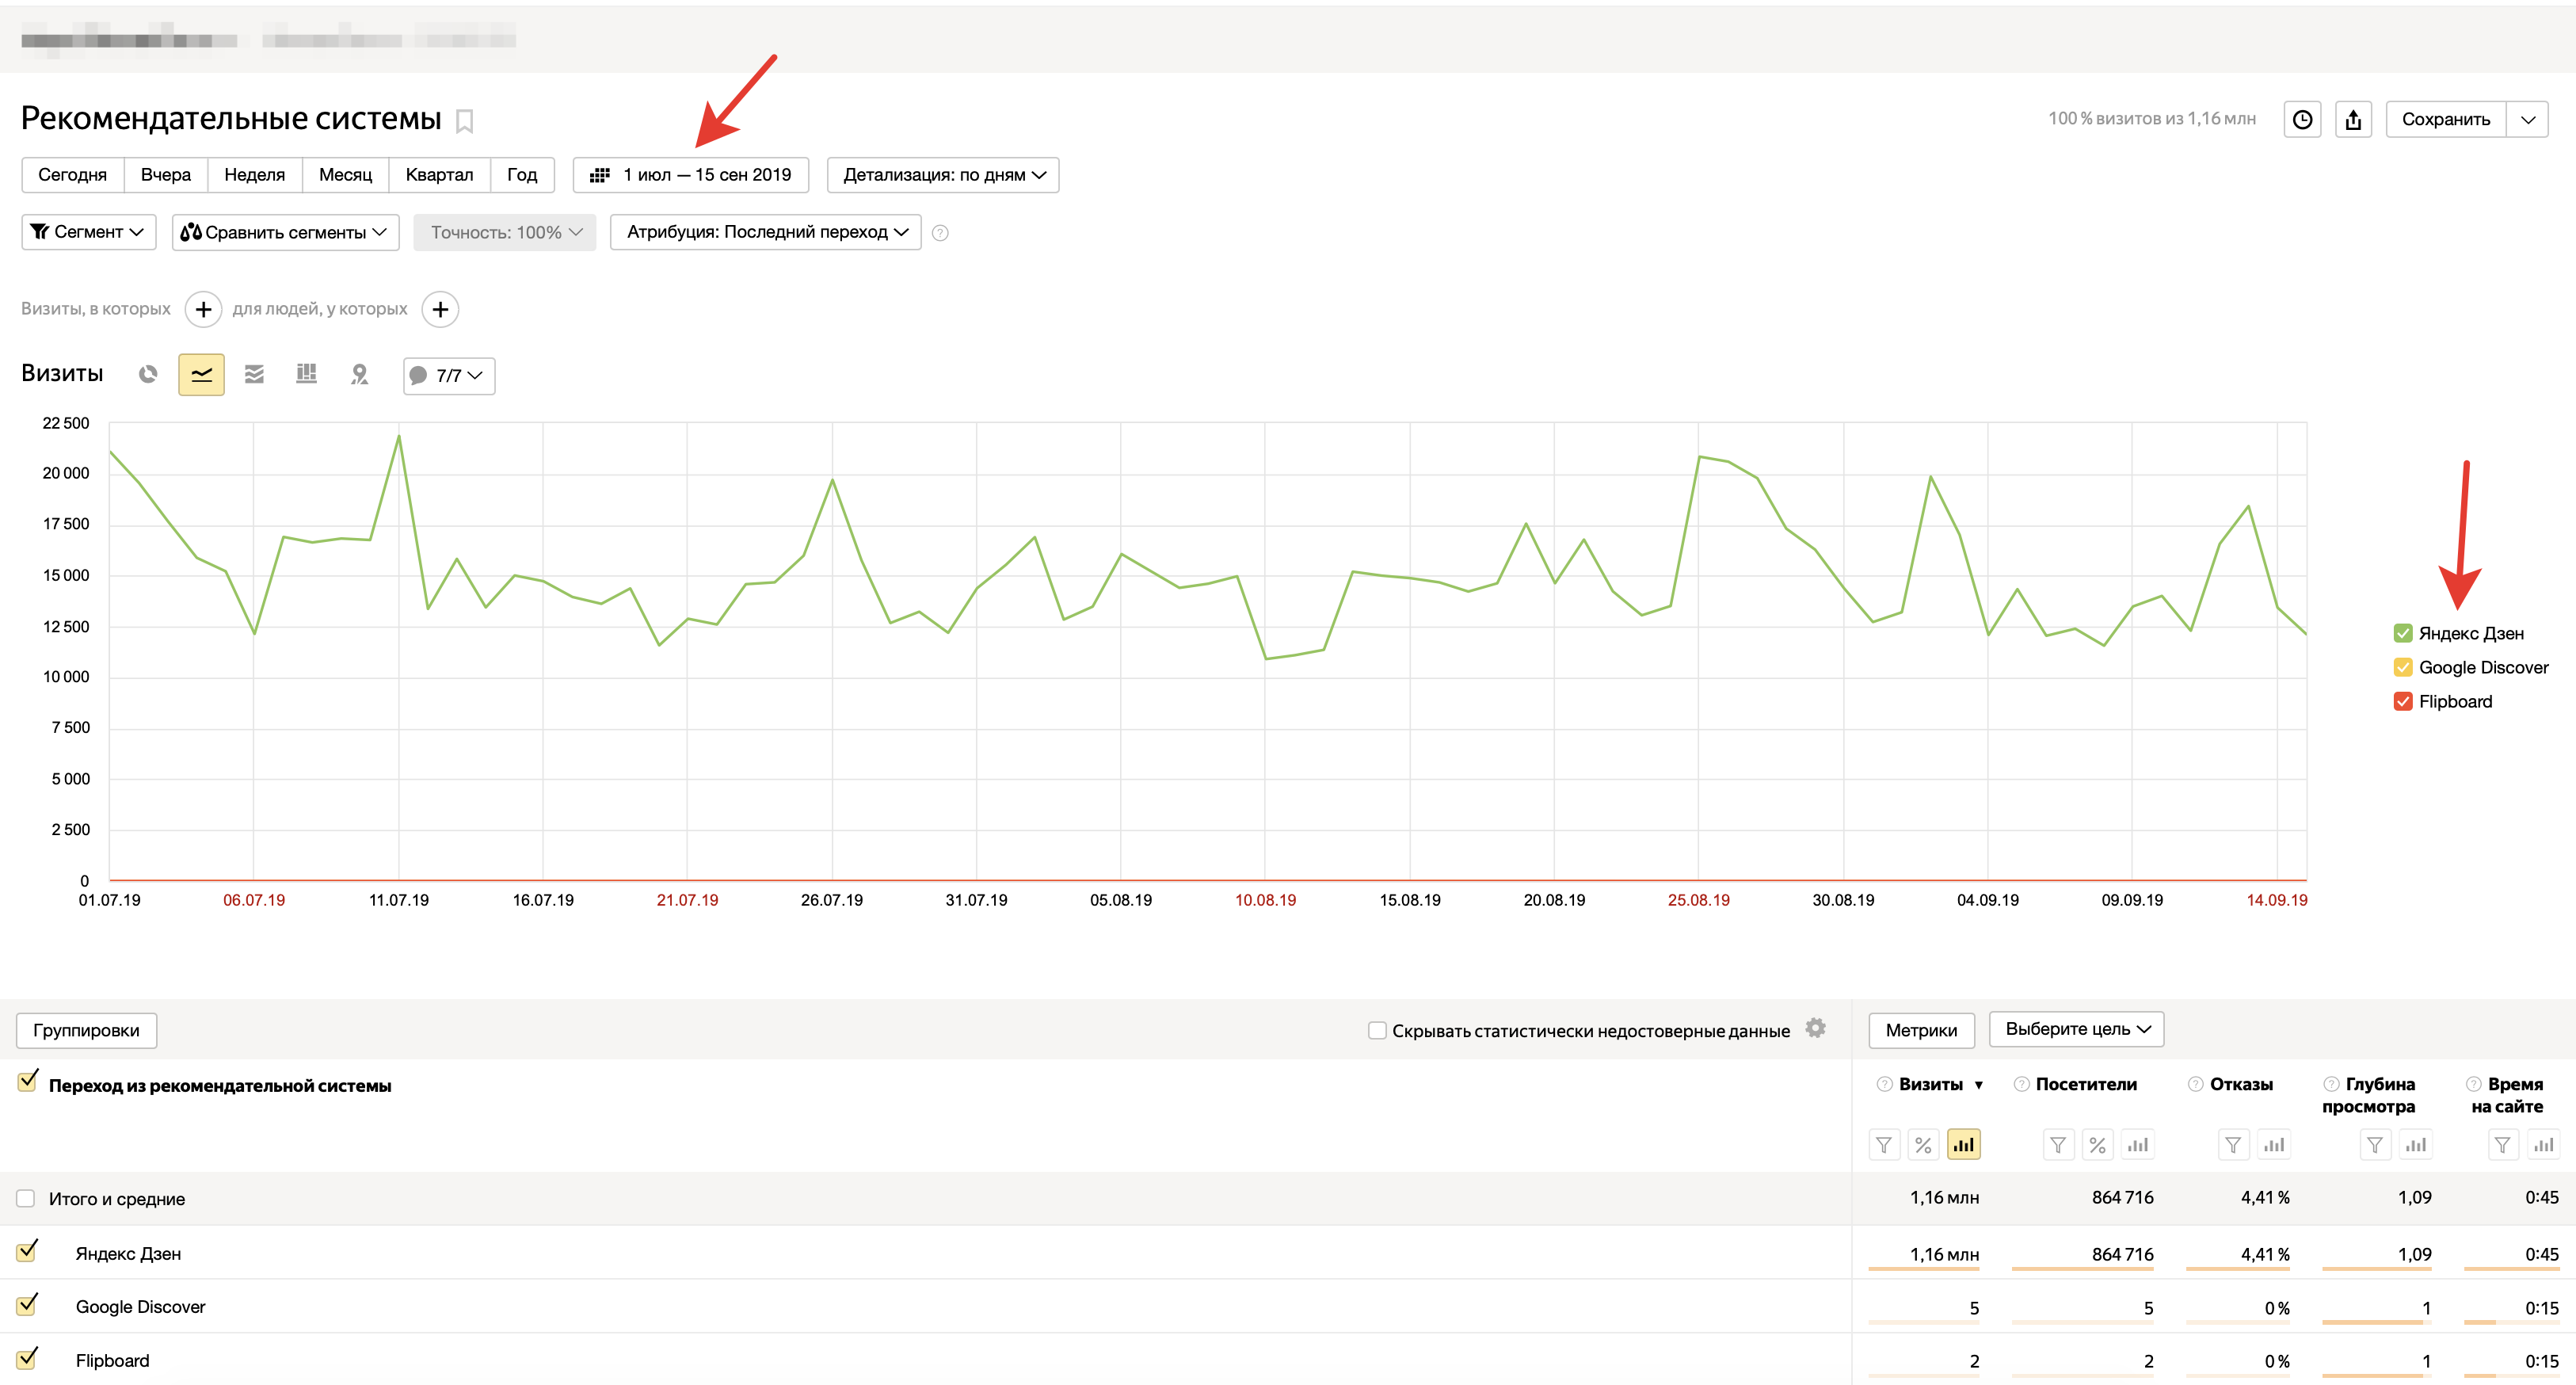The width and height of the screenshot is (2576, 1385).
Task: Enable hiding statistically unreliable data checkbox
Action: coord(1377,1030)
